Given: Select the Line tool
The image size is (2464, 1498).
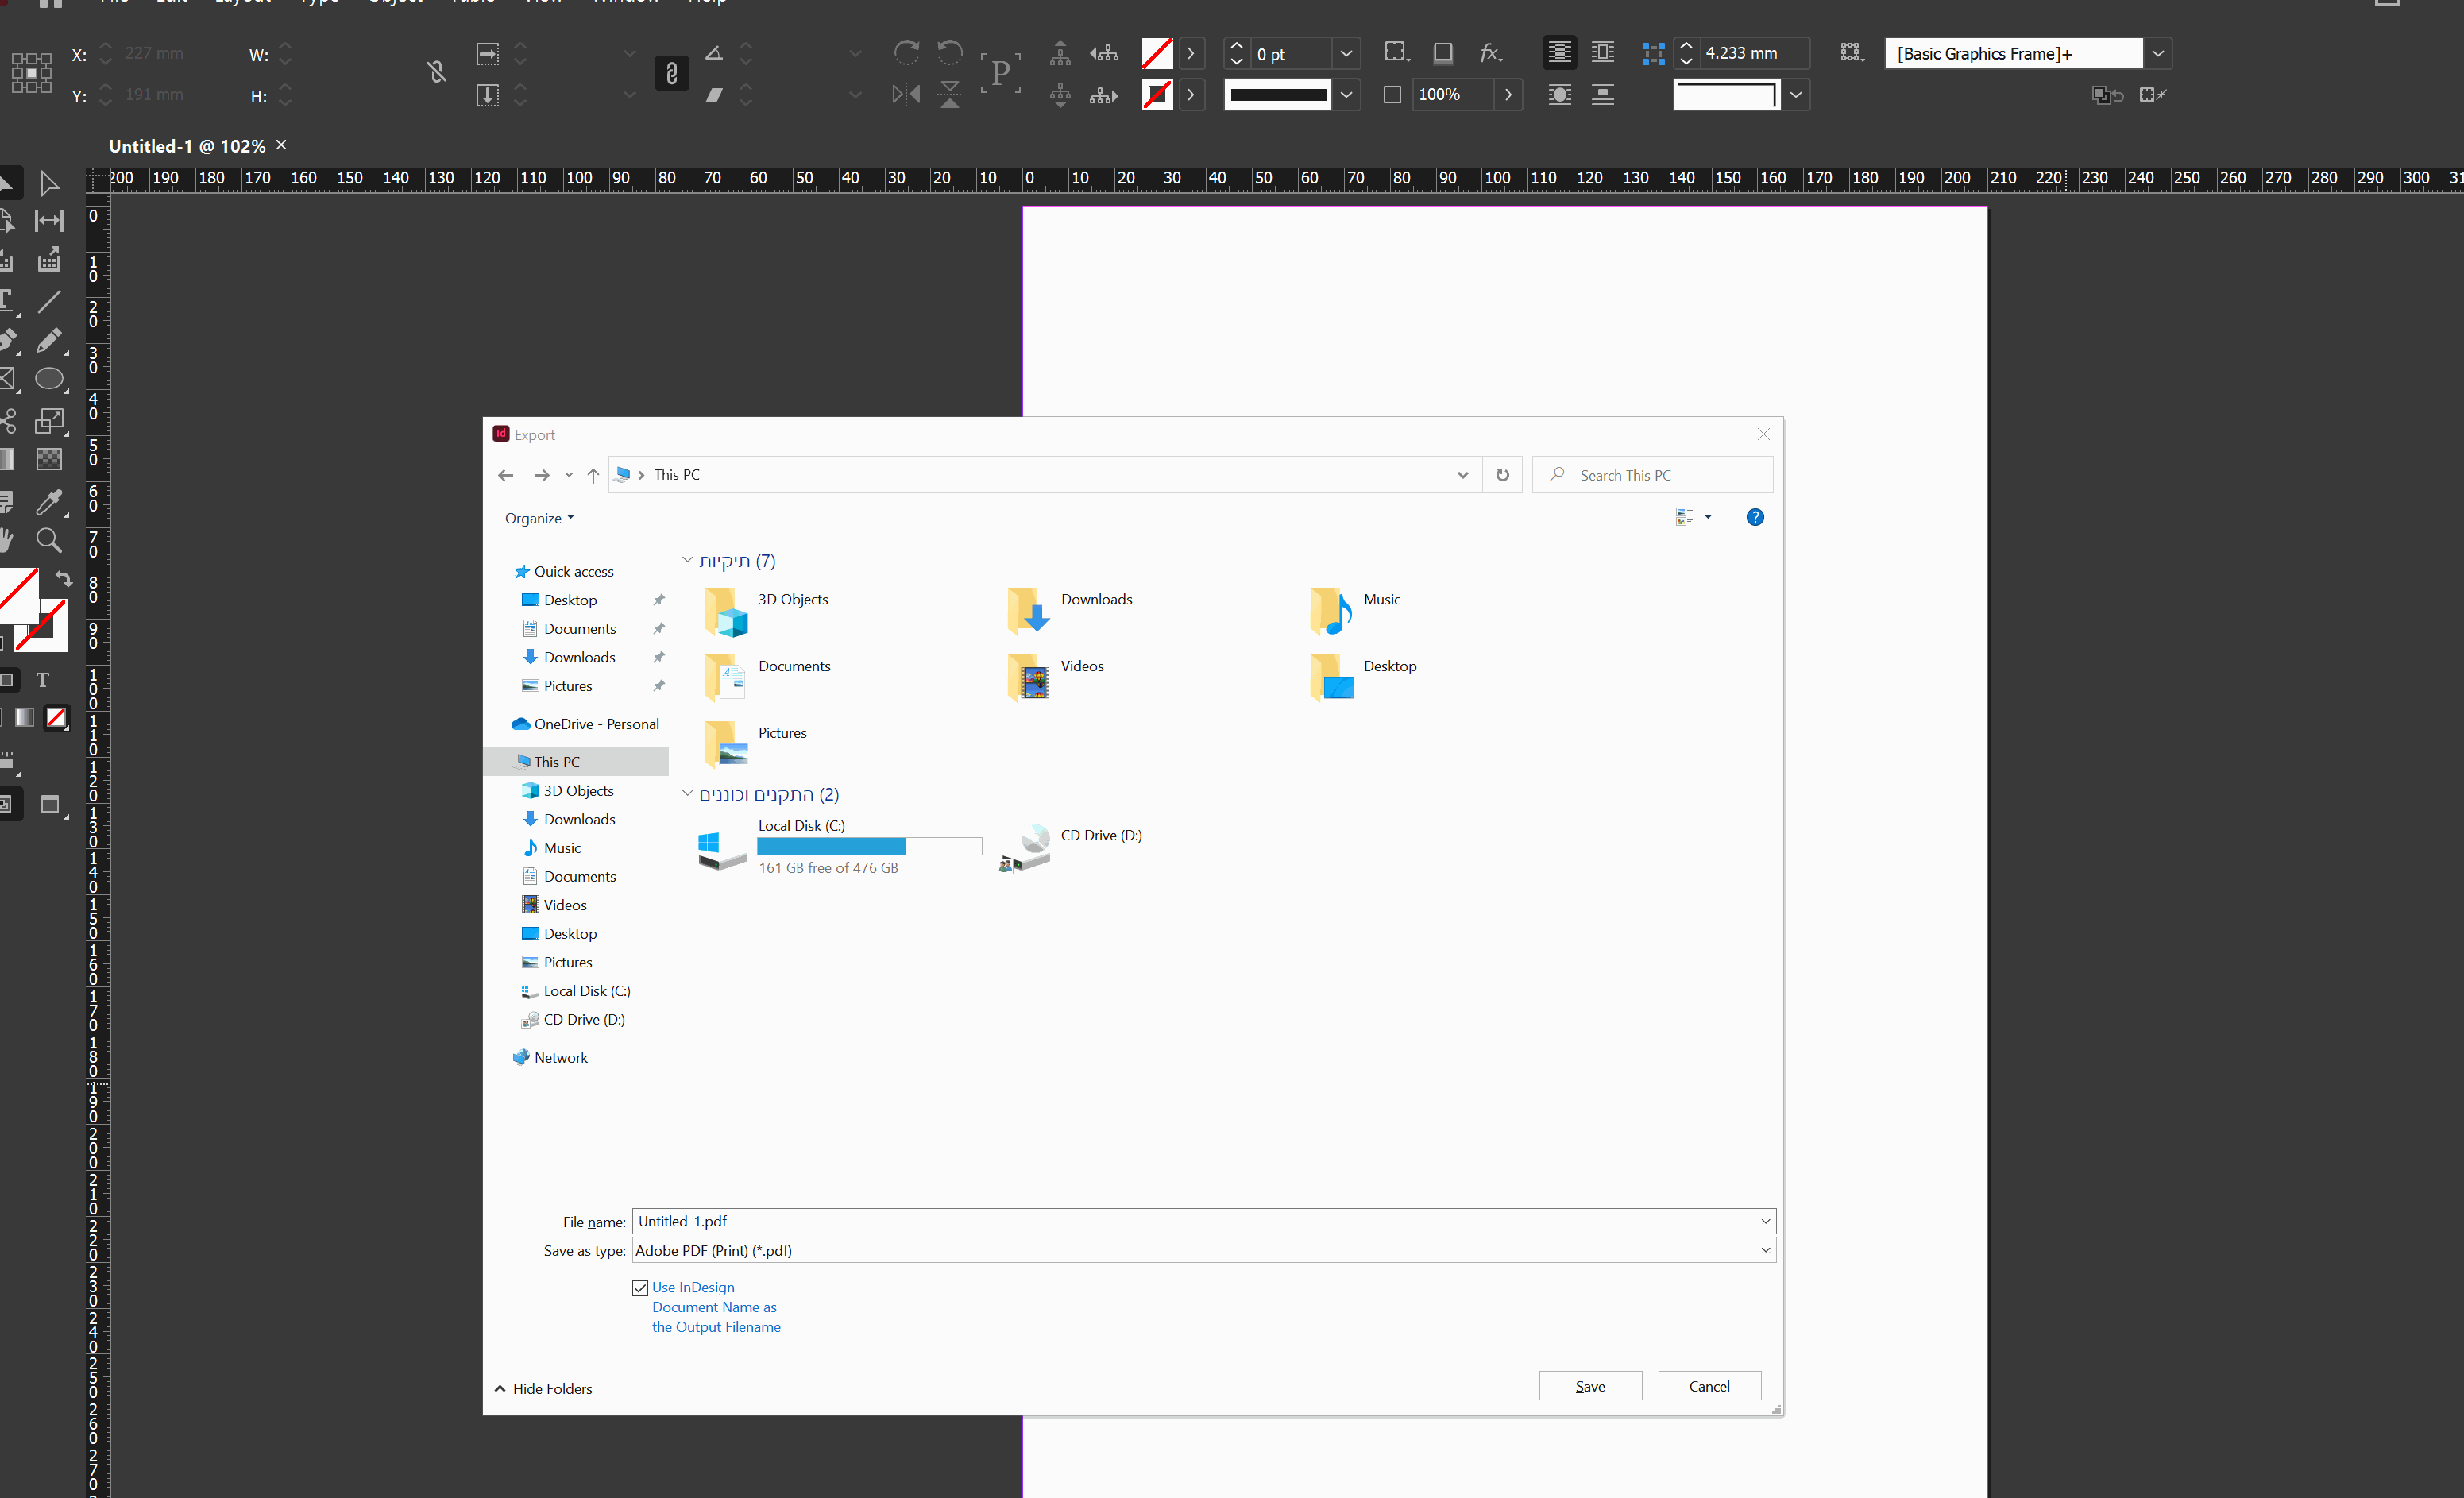Looking at the screenshot, I should 48,301.
